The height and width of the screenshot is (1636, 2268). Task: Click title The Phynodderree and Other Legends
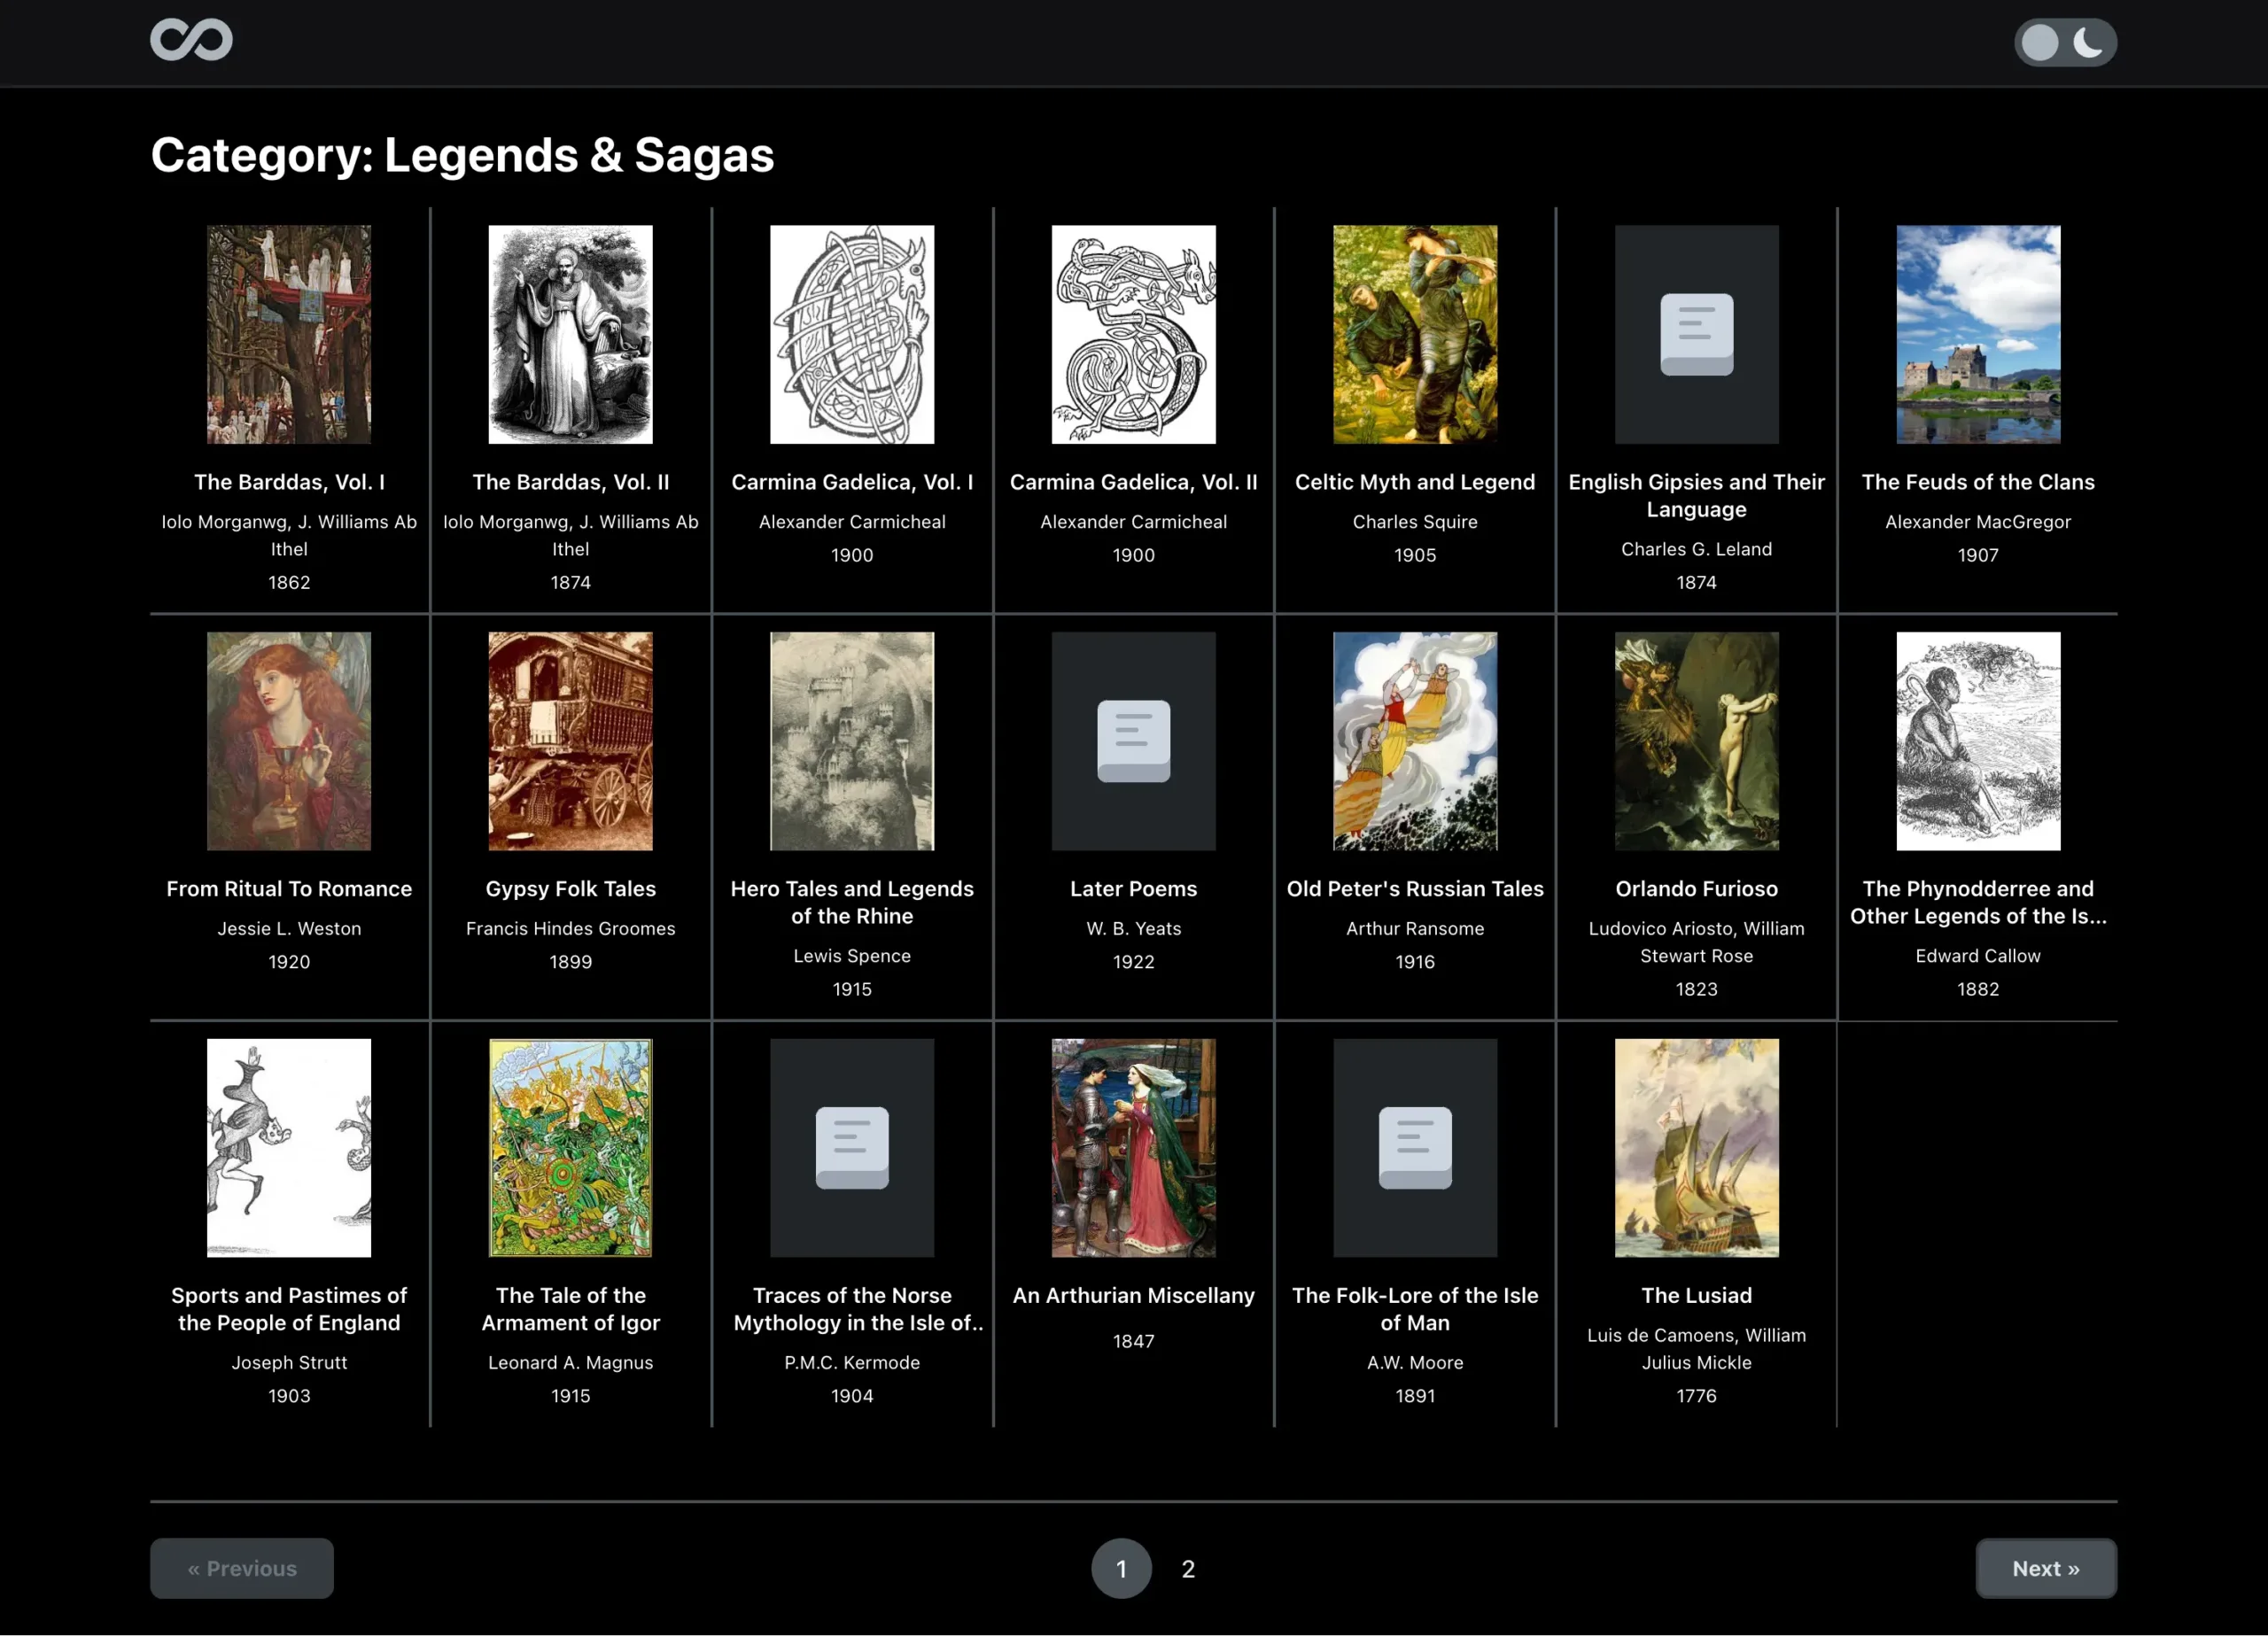coord(1978,903)
